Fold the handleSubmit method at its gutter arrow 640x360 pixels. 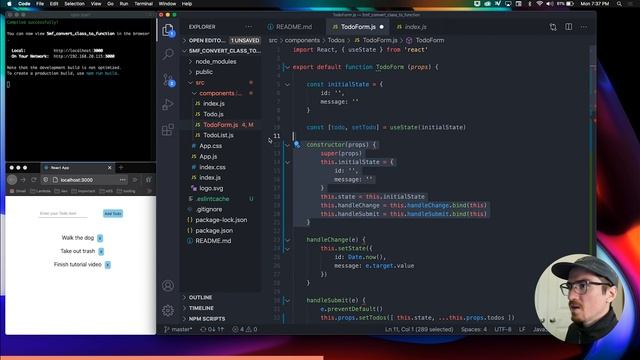(287, 300)
